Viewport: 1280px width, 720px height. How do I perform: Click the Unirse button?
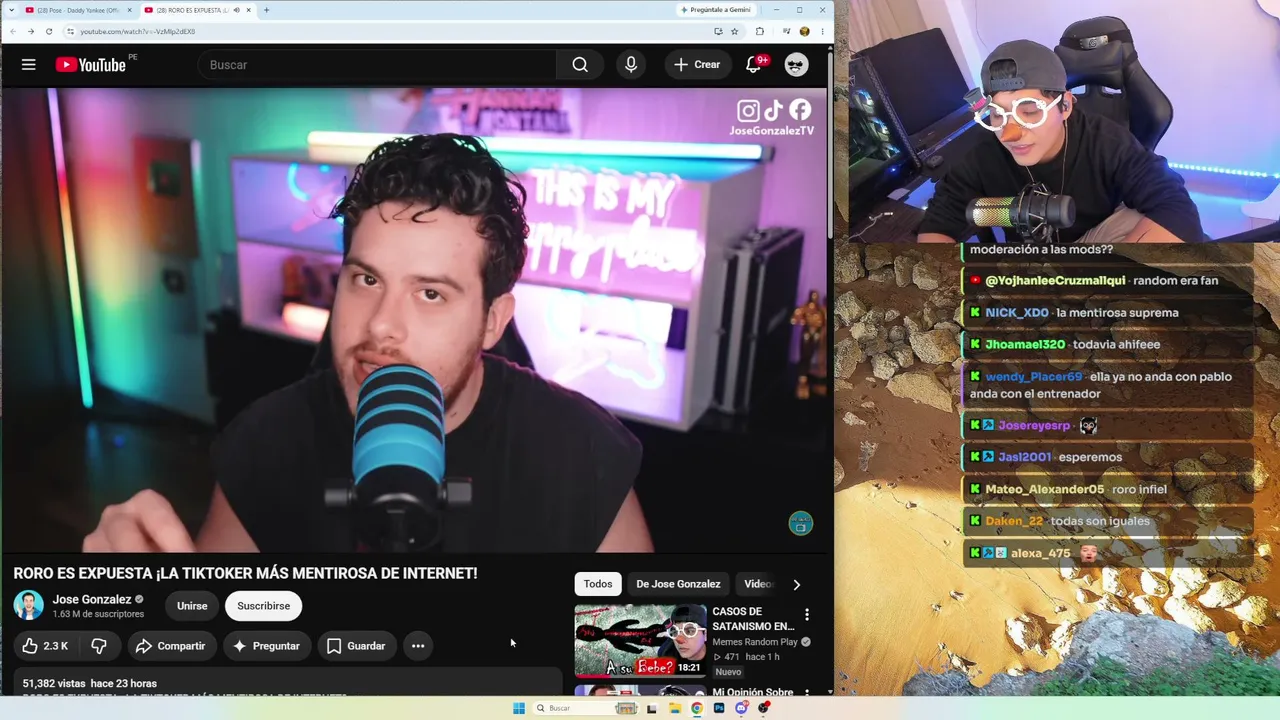point(192,606)
